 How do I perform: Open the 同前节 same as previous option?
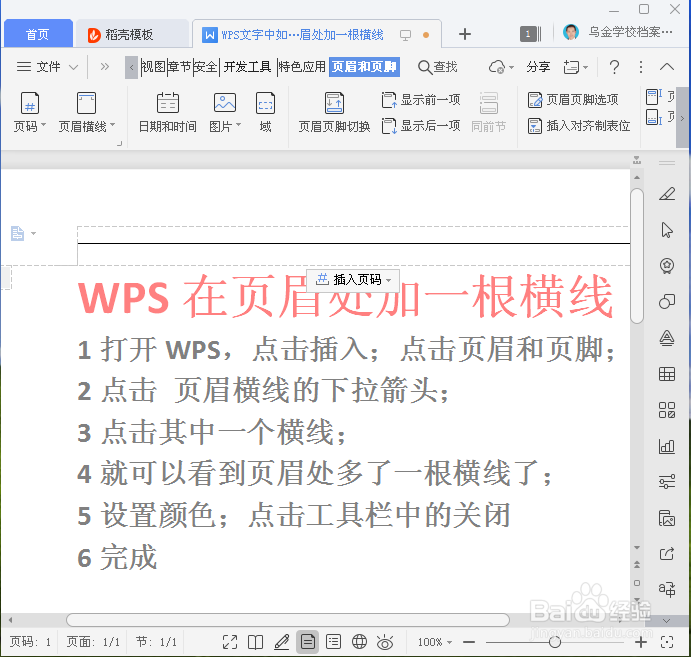489,112
